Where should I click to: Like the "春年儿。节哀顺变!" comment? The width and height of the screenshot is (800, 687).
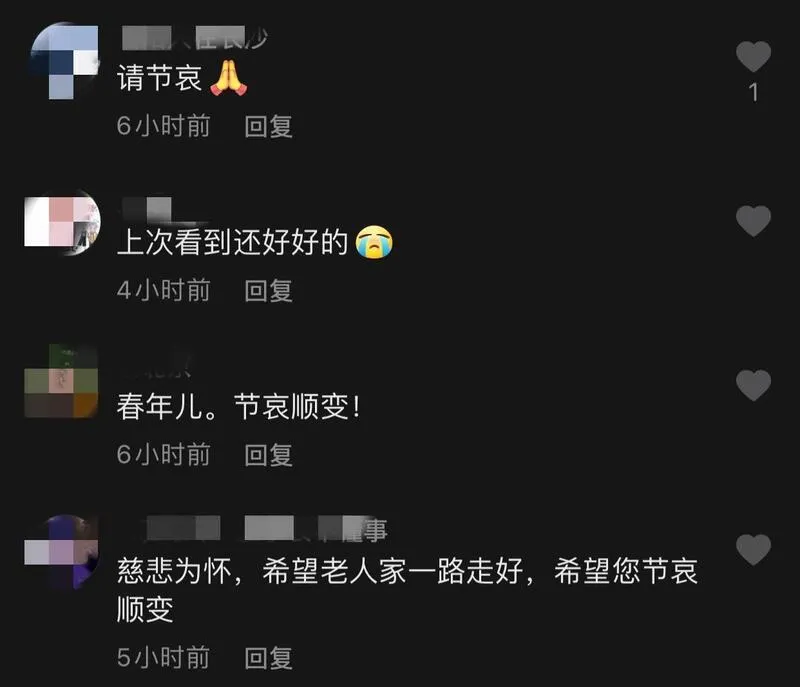pos(753,385)
